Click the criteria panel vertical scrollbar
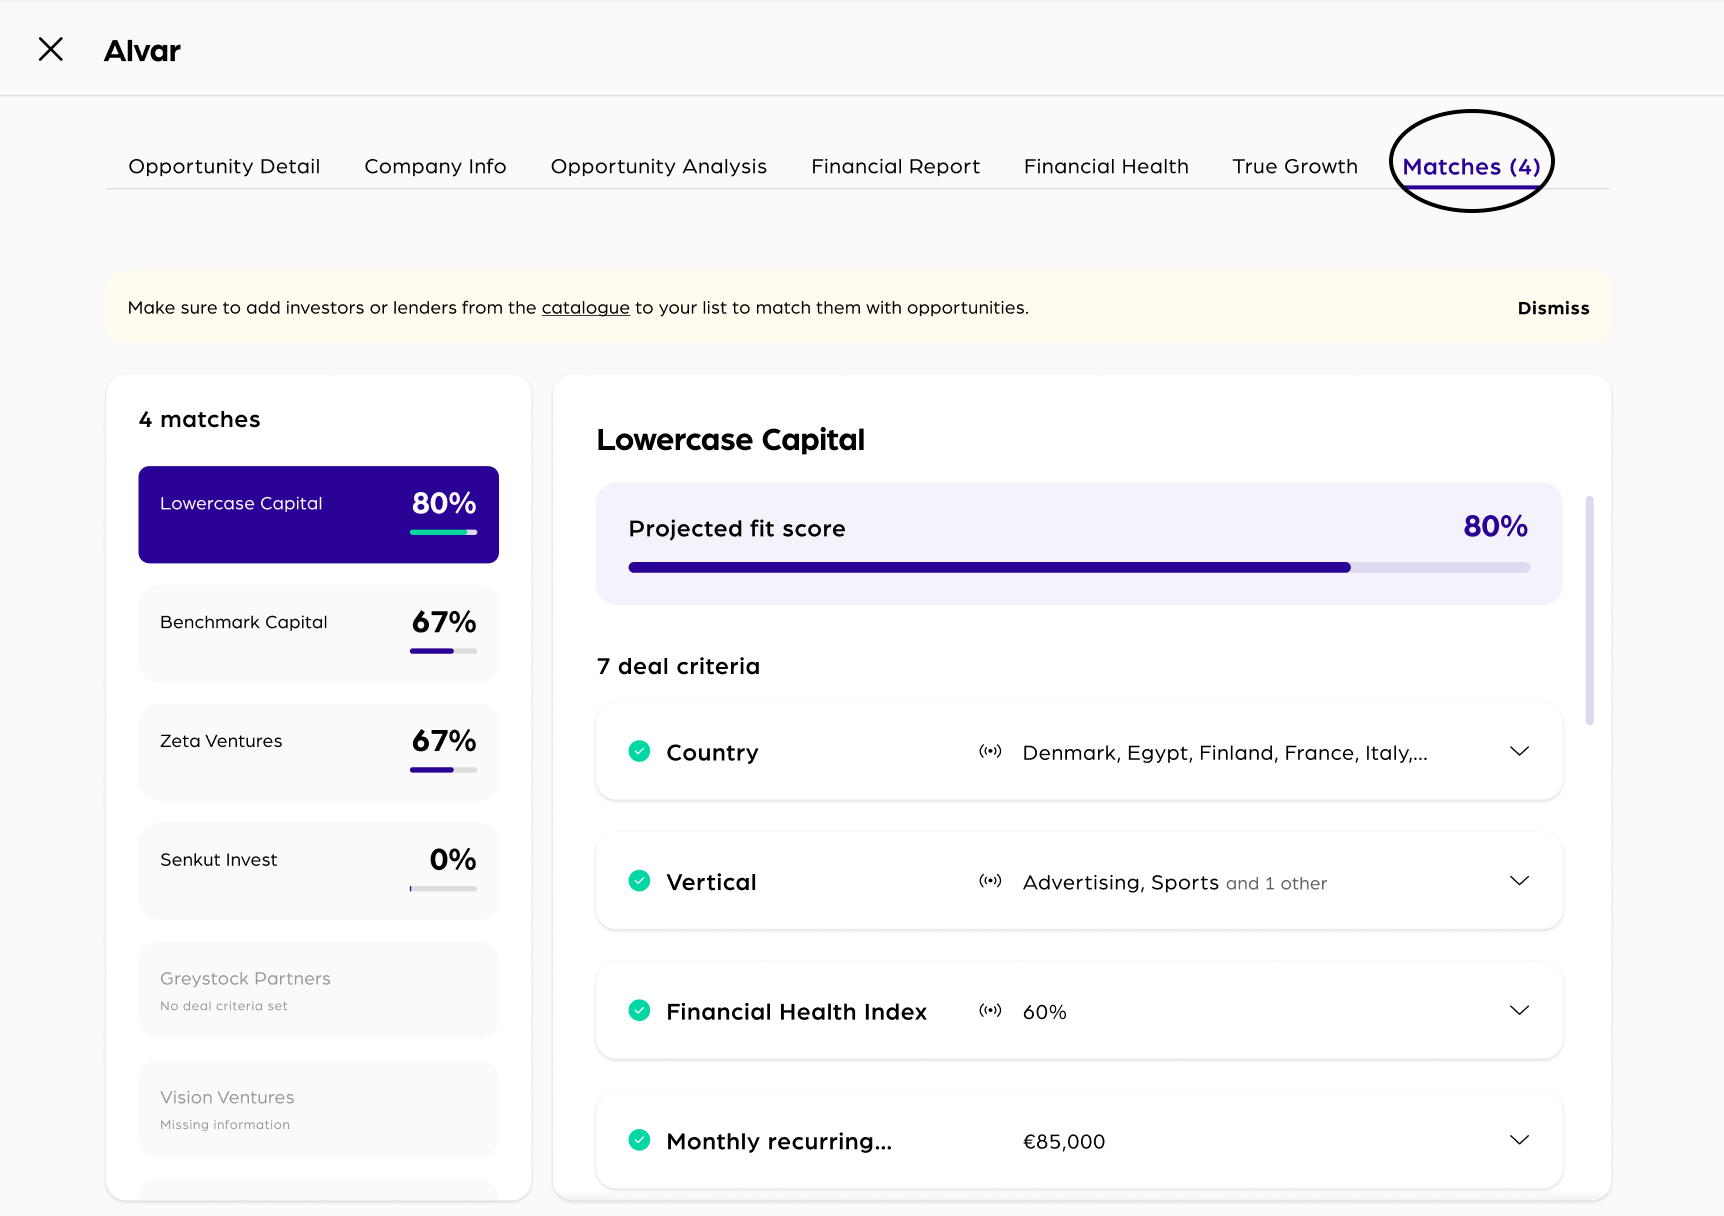 1589,610
